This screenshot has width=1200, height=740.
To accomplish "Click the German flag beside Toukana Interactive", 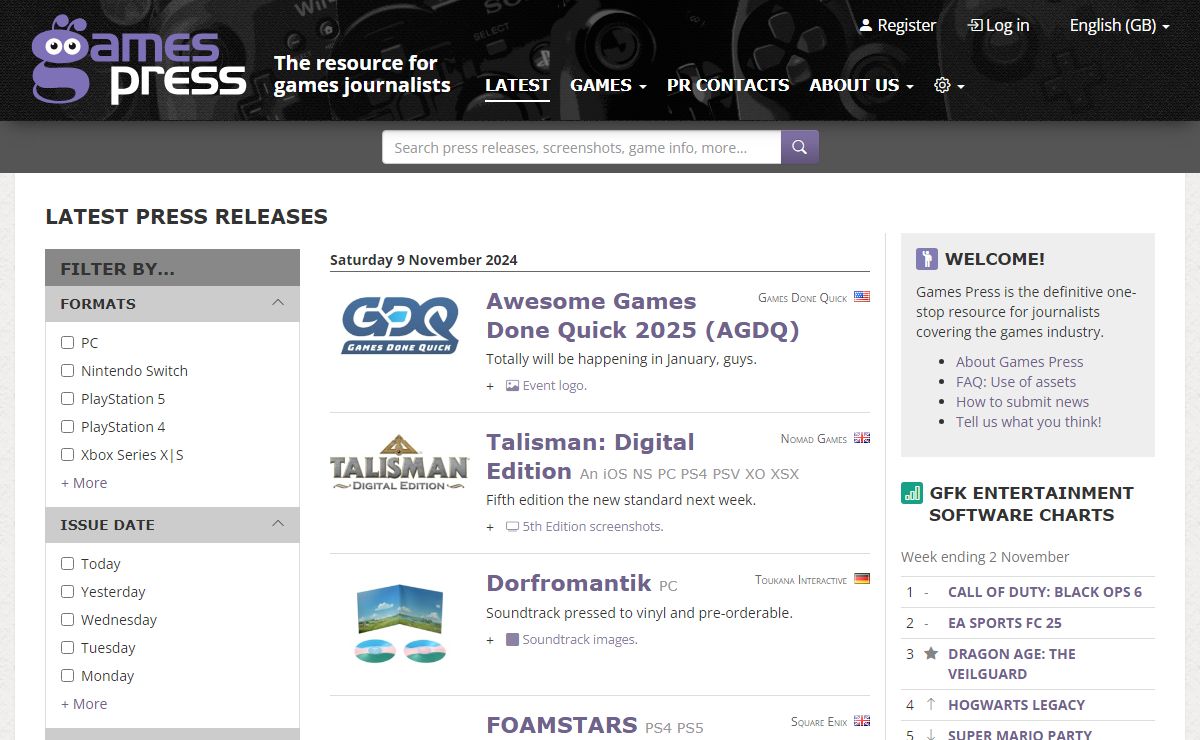I will tap(862, 579).
